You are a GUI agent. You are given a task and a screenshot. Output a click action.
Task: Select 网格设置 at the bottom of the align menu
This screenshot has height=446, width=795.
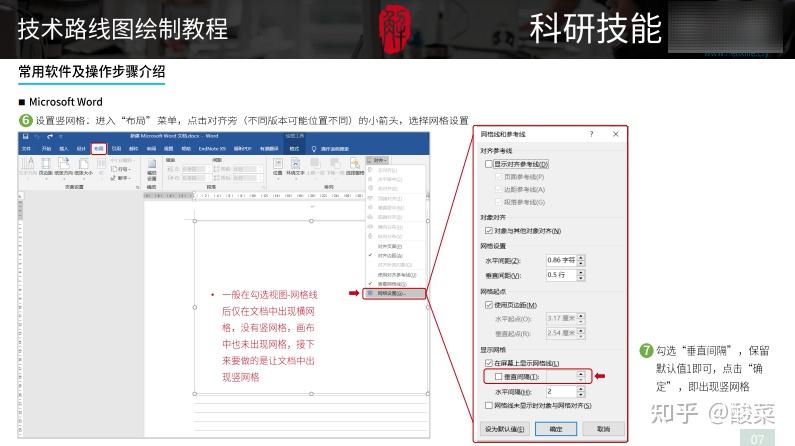[394, 293]
